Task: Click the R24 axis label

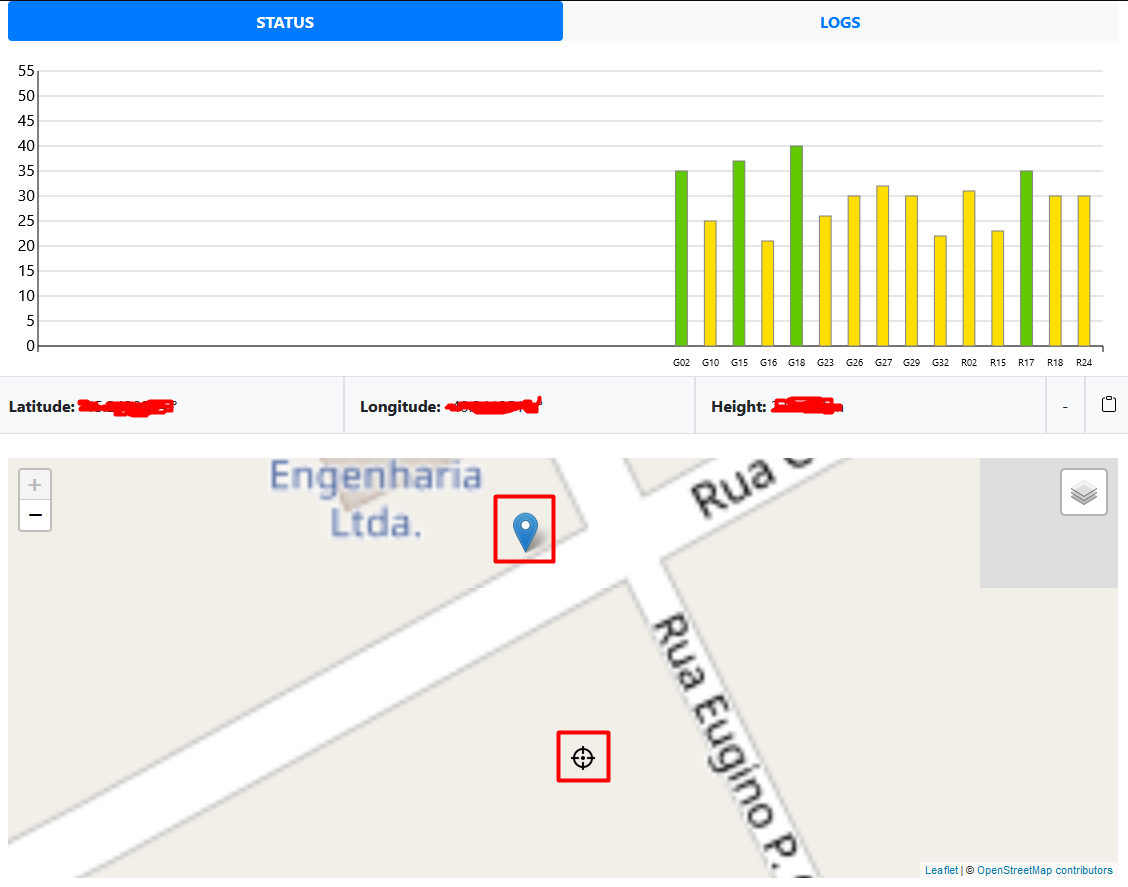Action: (1084, 363)
